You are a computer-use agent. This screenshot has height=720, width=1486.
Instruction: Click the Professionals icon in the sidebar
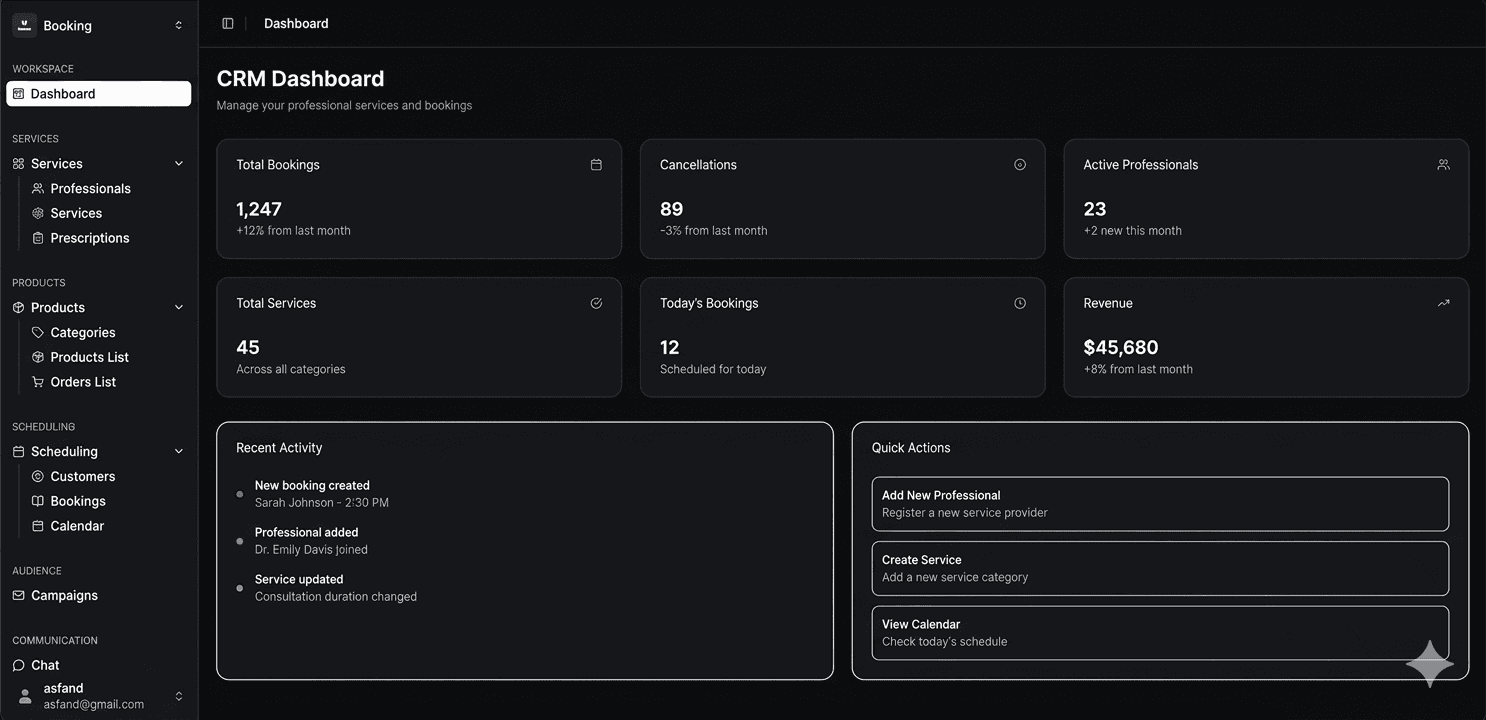37,188
